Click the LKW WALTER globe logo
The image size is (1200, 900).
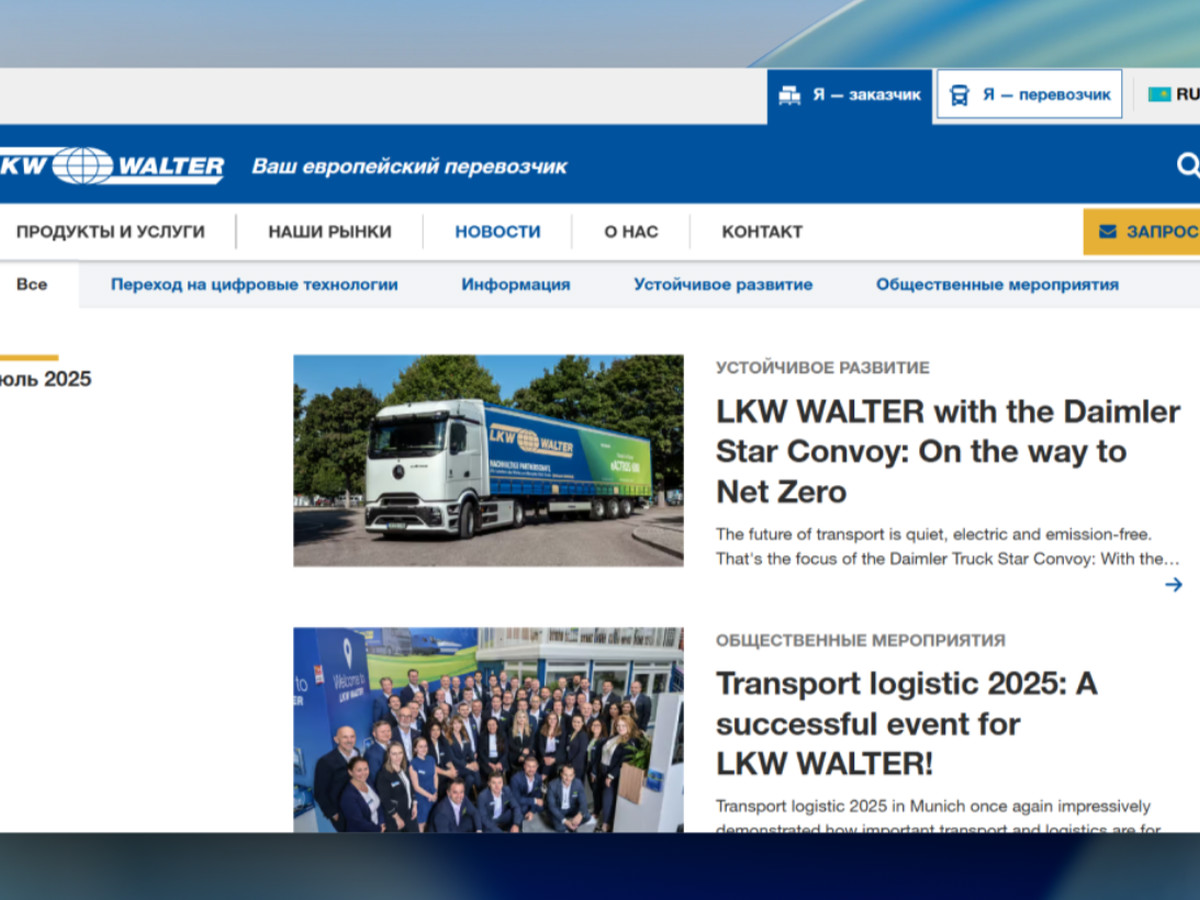[x=111, y=166]
